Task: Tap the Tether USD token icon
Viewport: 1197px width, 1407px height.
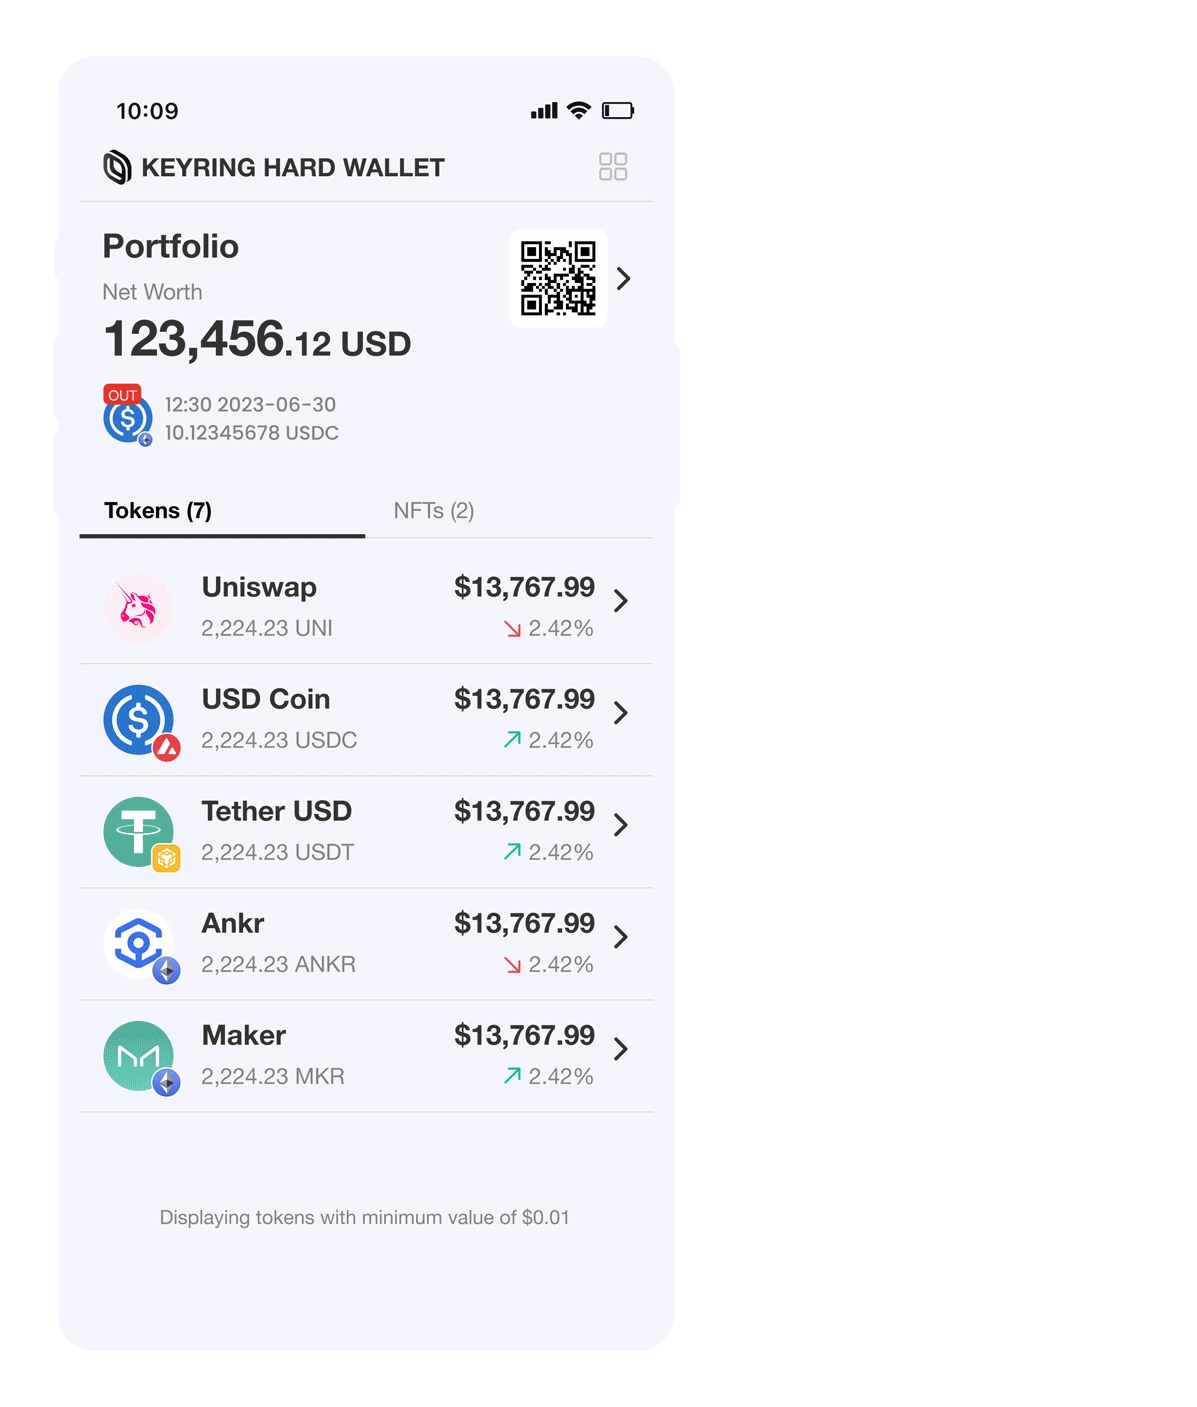Action: [138, 831]
